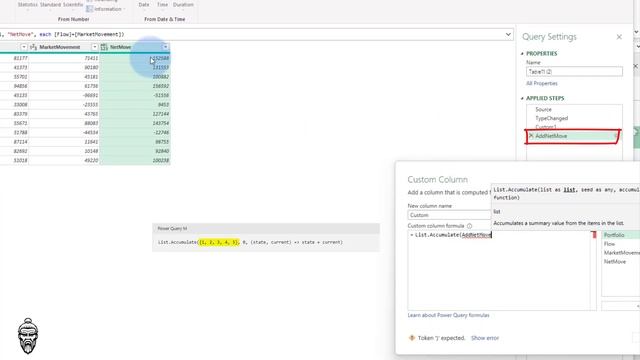Open the Statistics menu in From Number
640x360 pixels.
[28, 4]
